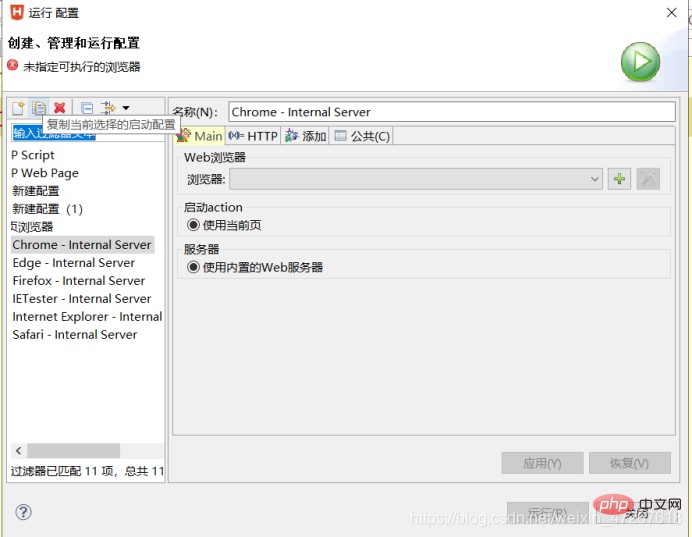Close the run configuration dialog
The image size is (692, 537).
tap(671, 12)
